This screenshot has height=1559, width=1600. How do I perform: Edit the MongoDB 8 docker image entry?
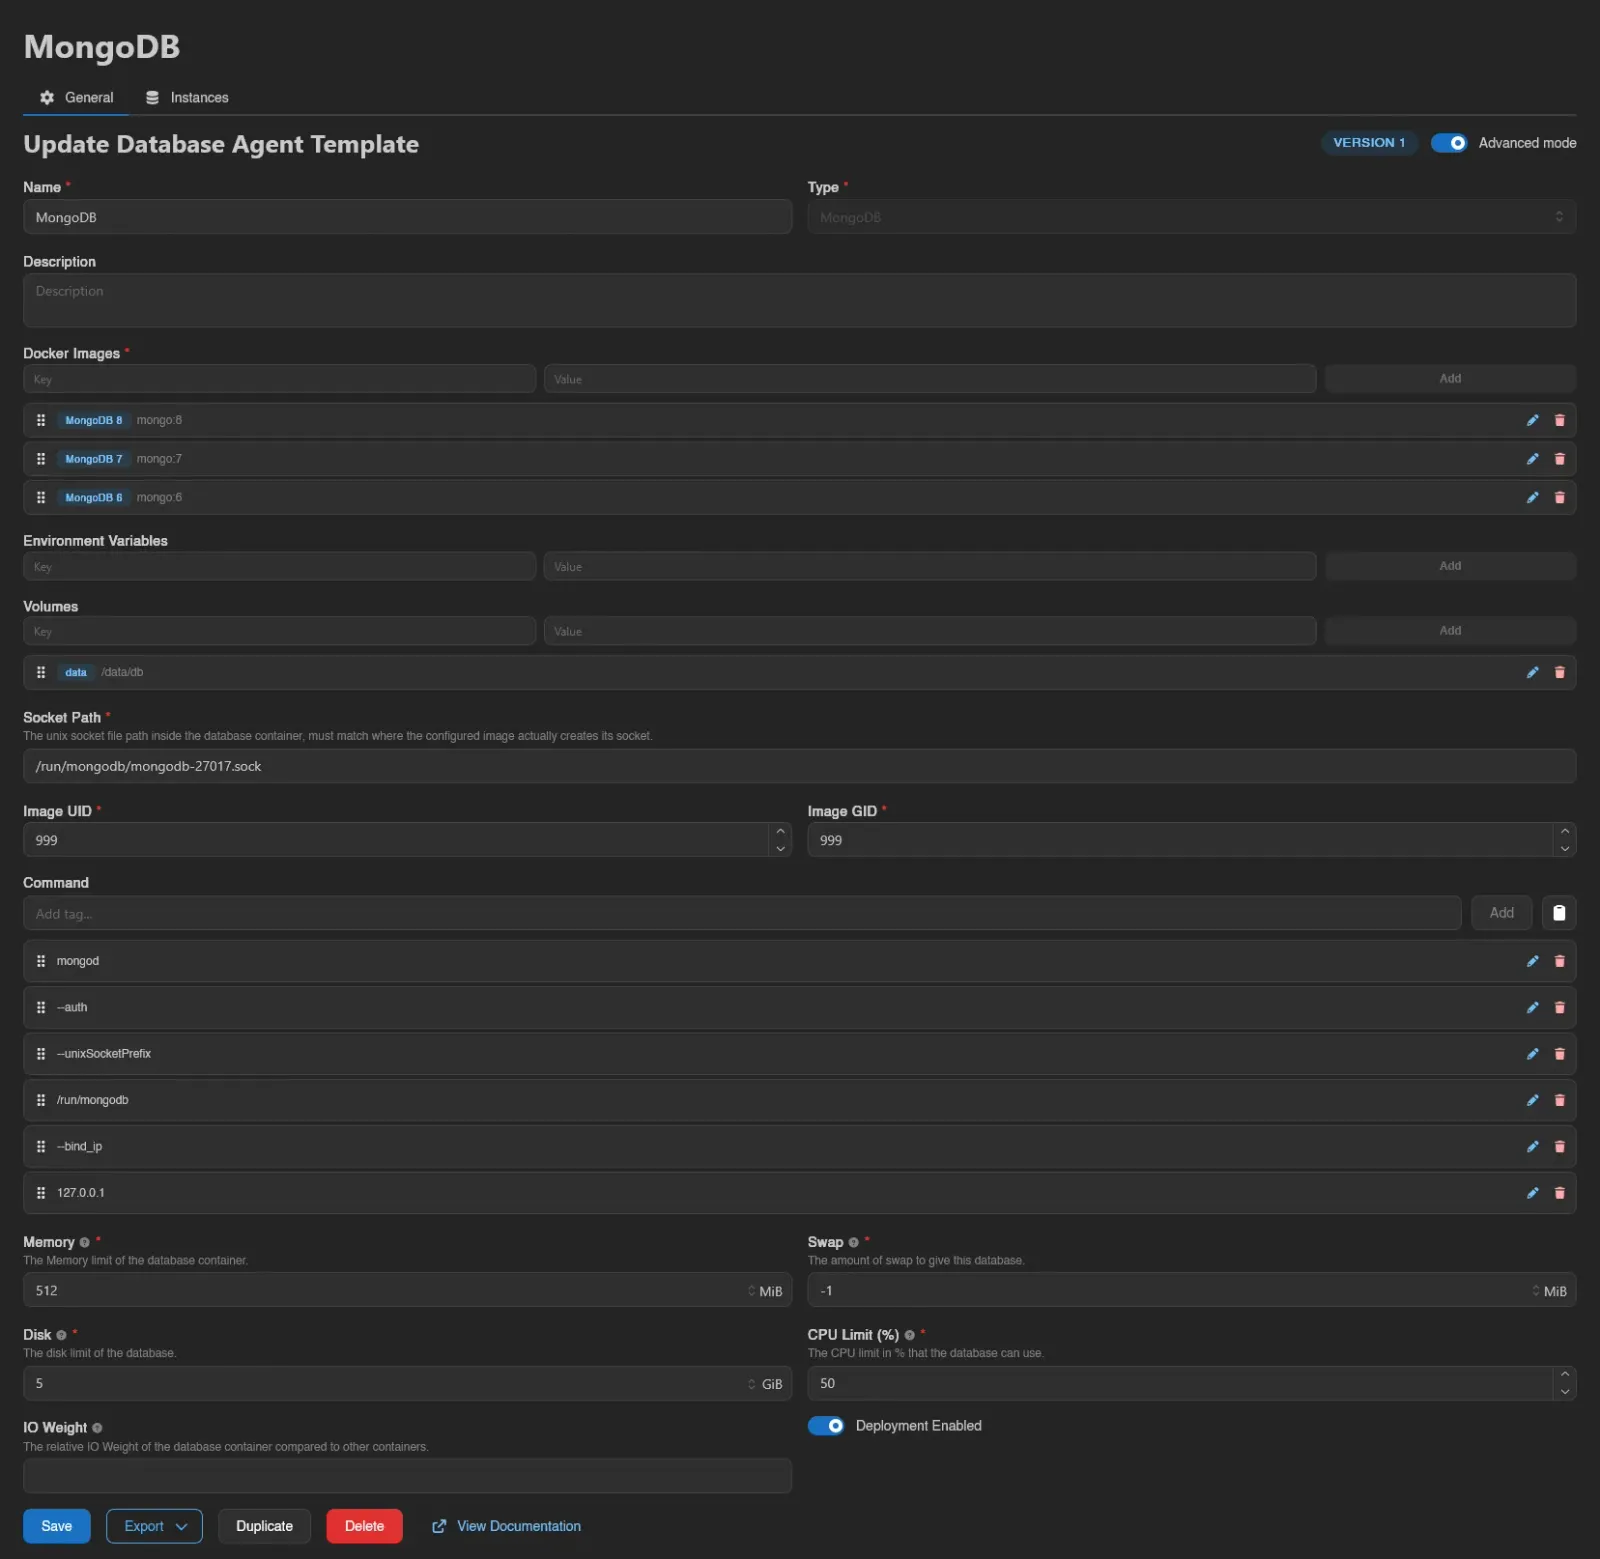coord(1532,420)
